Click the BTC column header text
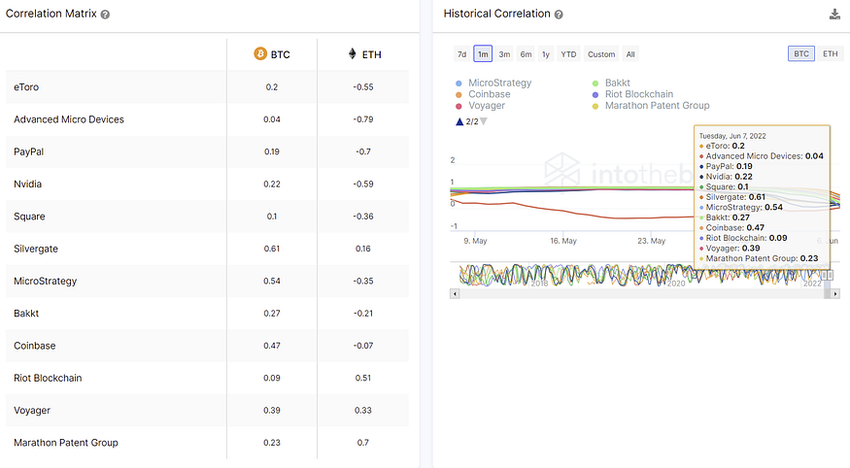 (280, 54)
